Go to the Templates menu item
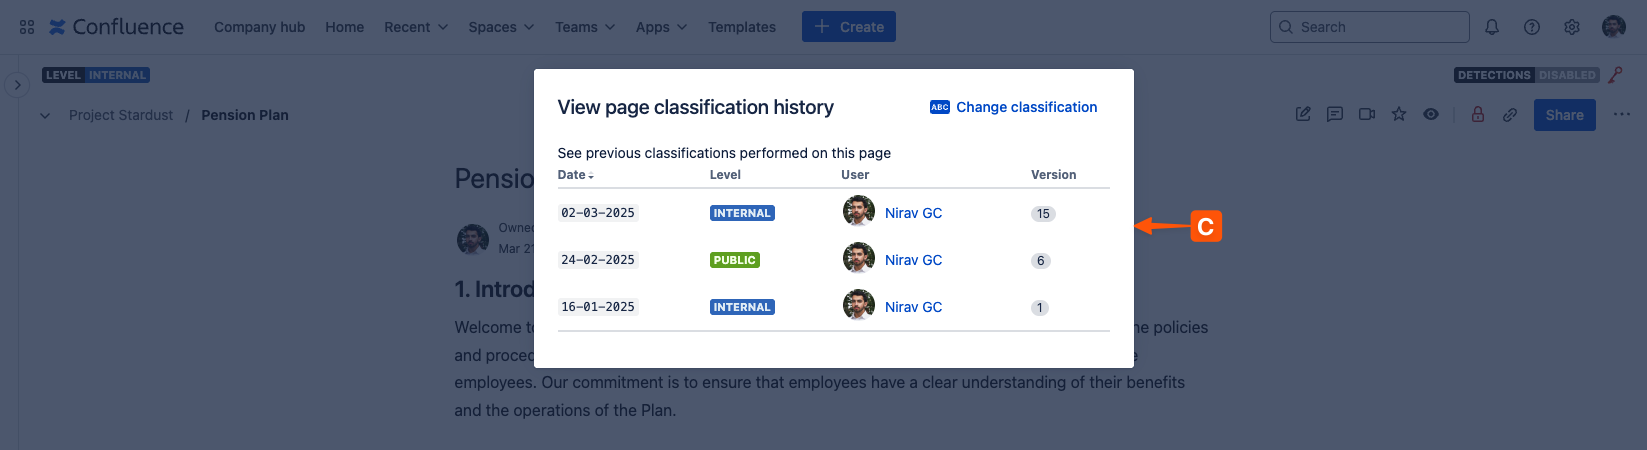The height and width of the screenshot is (450, 1647). coord(742,27)
